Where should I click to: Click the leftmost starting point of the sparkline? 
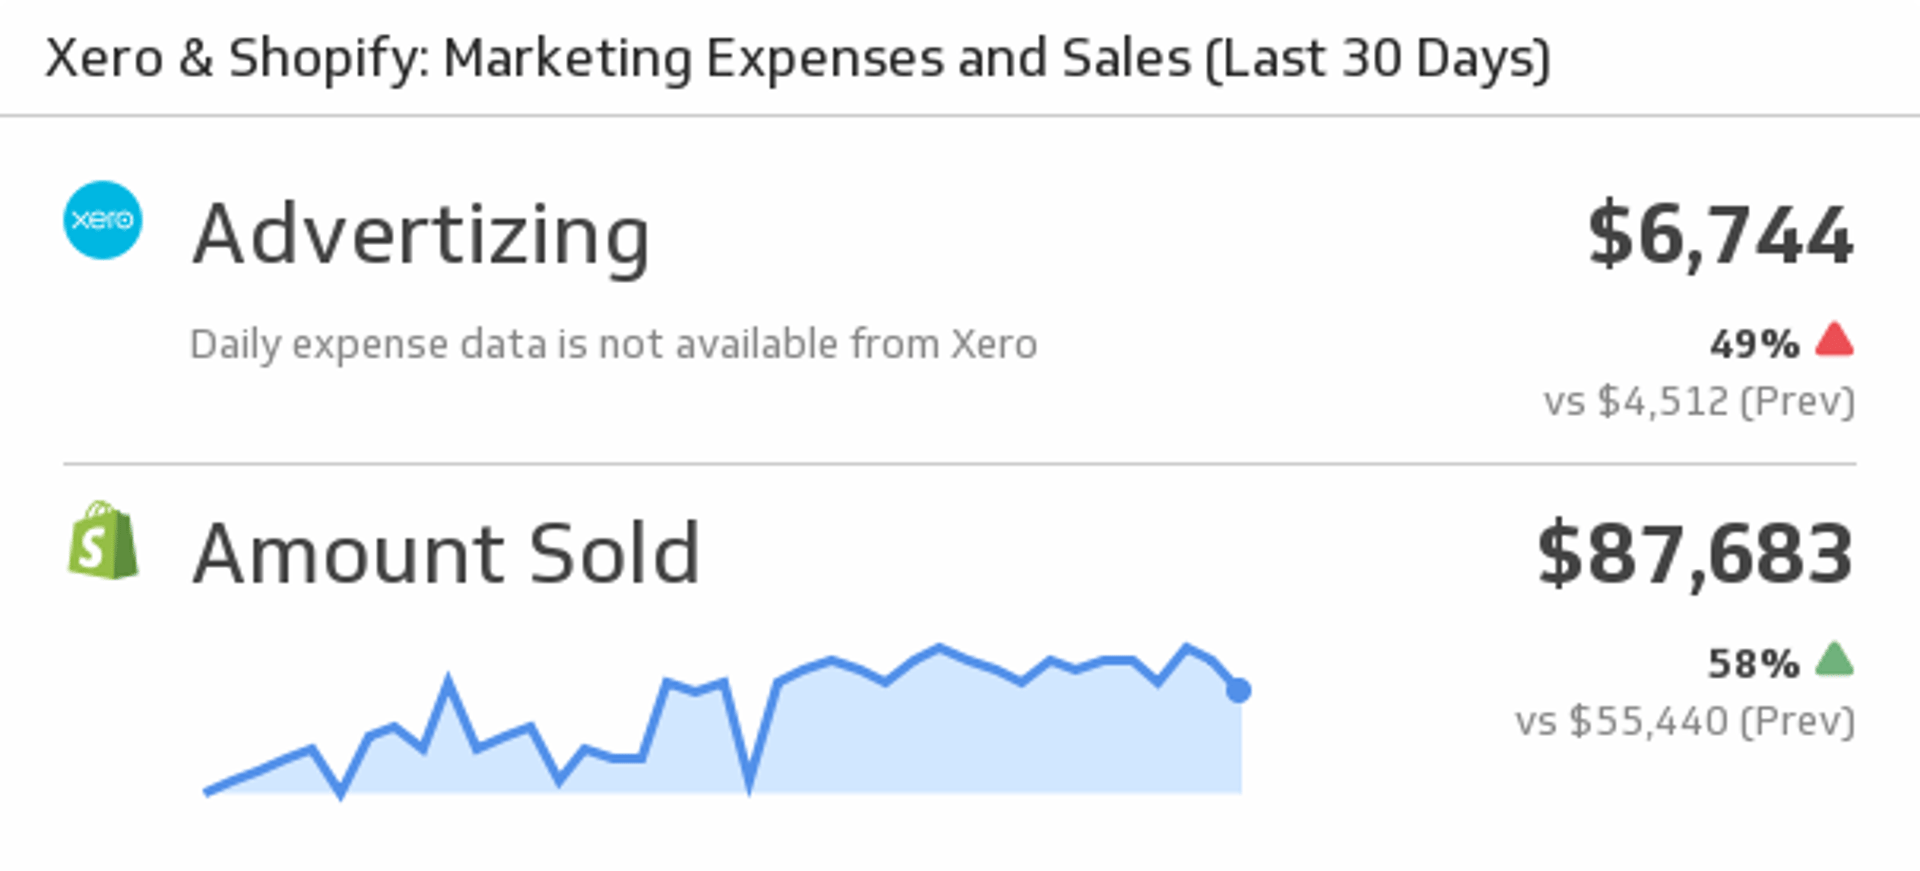pos(206,792)
